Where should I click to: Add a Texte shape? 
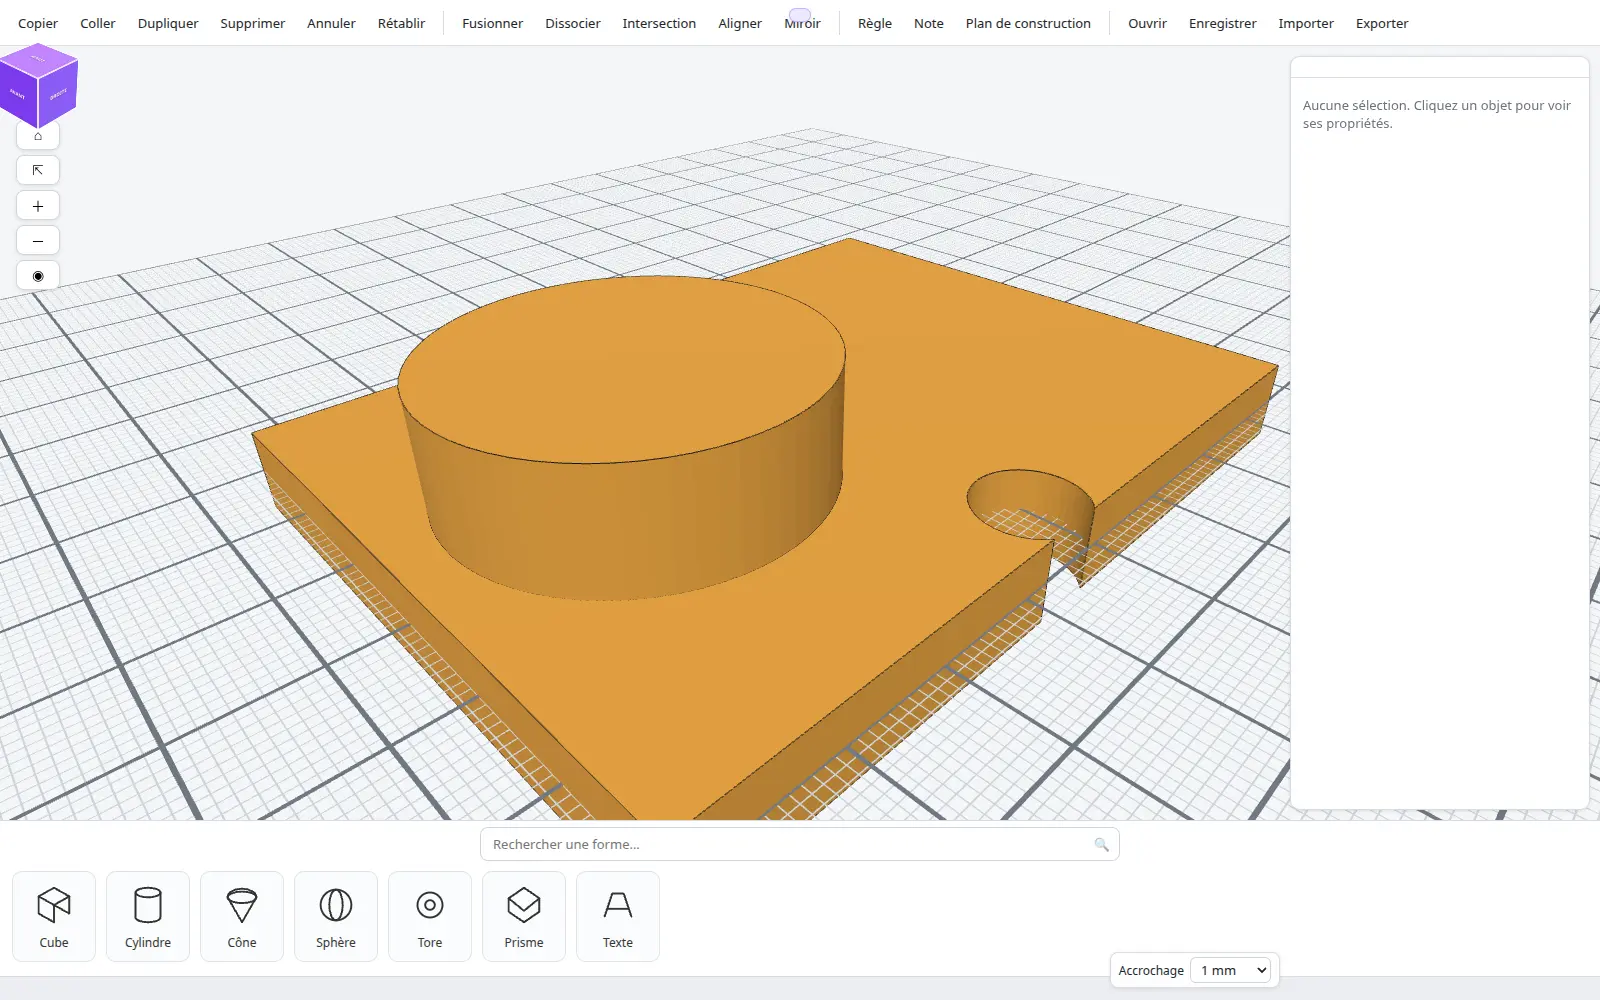[x=618, y=916]
